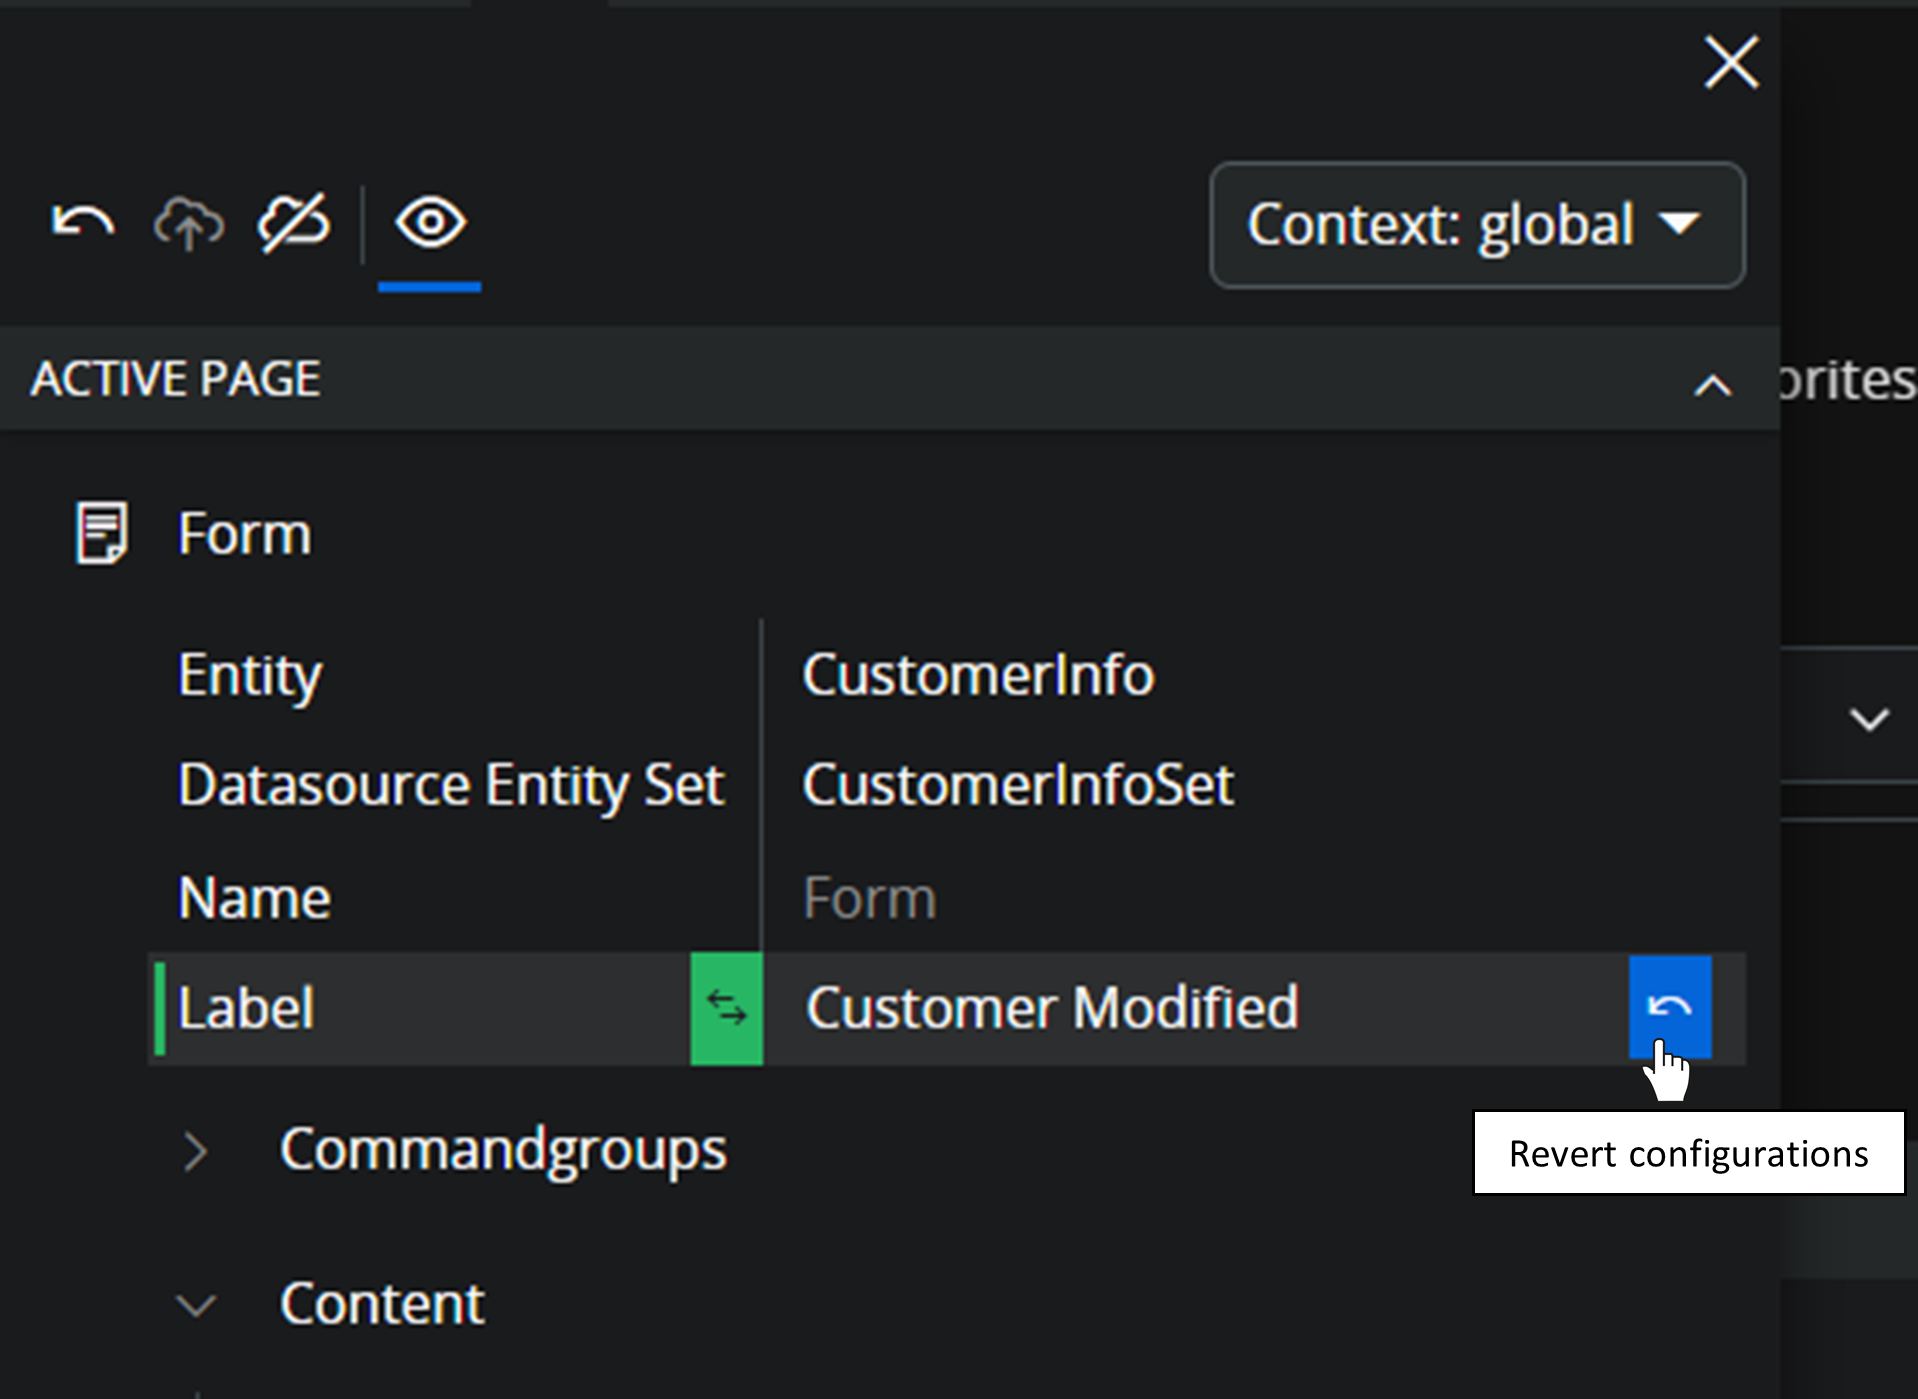Click the chevron down at right edge
This screenshot has width=1918, height=1399.
pos(1867,719)
